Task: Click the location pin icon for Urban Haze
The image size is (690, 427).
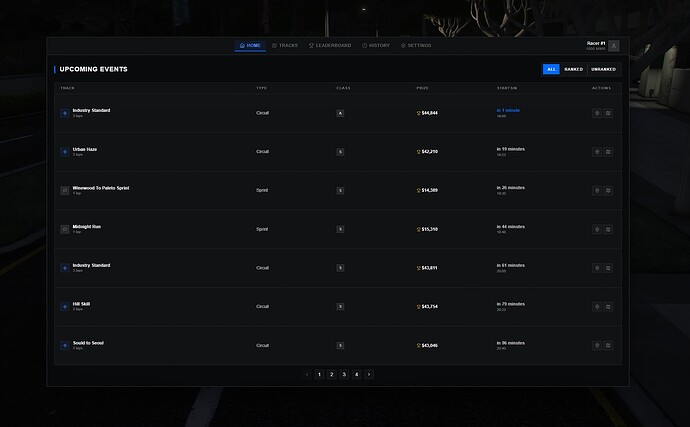Action: coord(597,152)
